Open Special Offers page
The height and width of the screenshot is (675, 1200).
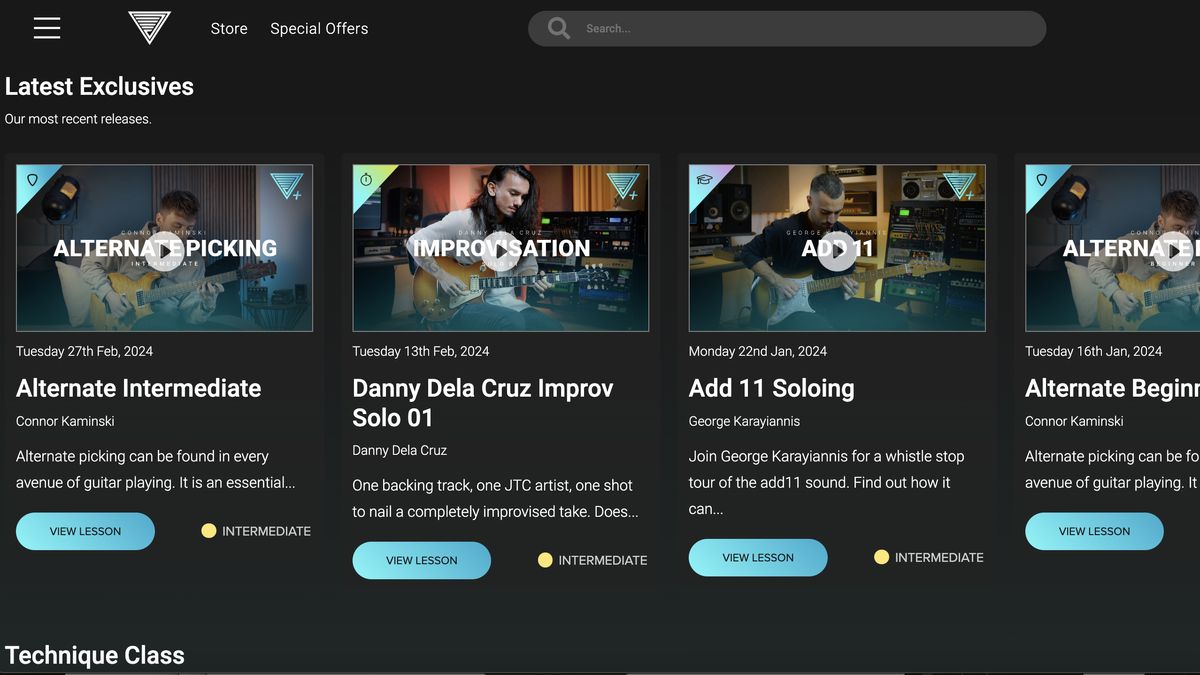click(x=319, y=29)
